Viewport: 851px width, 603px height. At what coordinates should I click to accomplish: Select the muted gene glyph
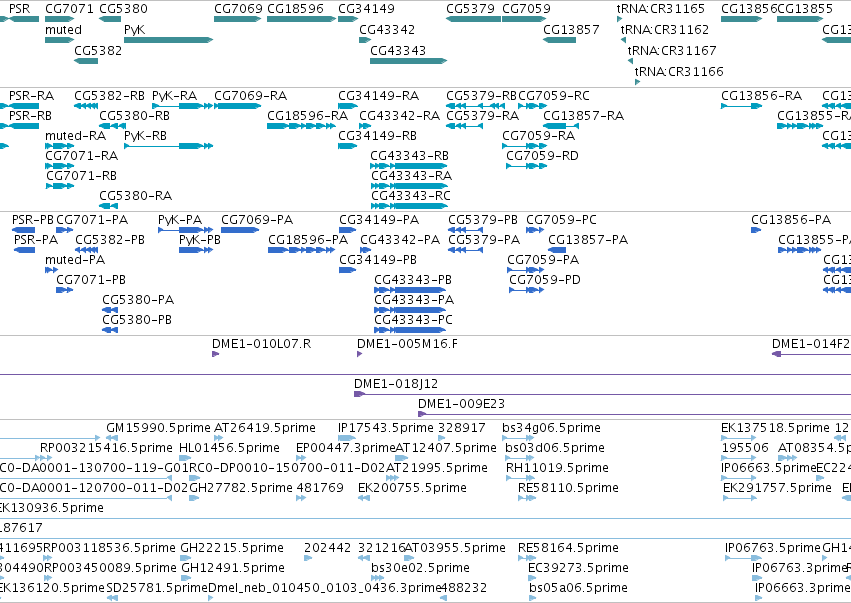(x=59, y=40)
